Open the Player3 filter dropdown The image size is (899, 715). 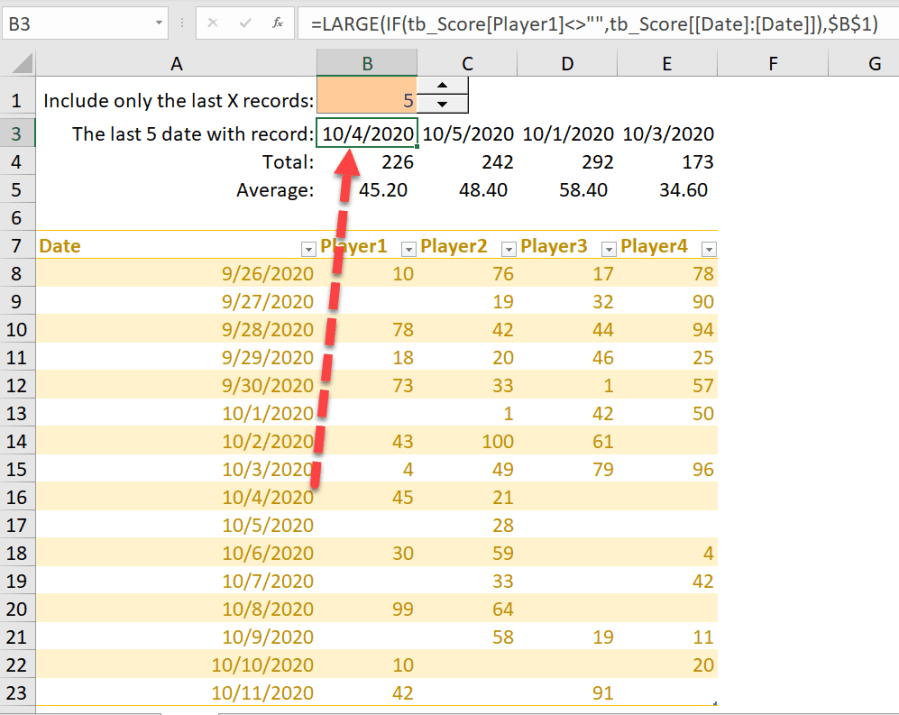click(608, 249)
